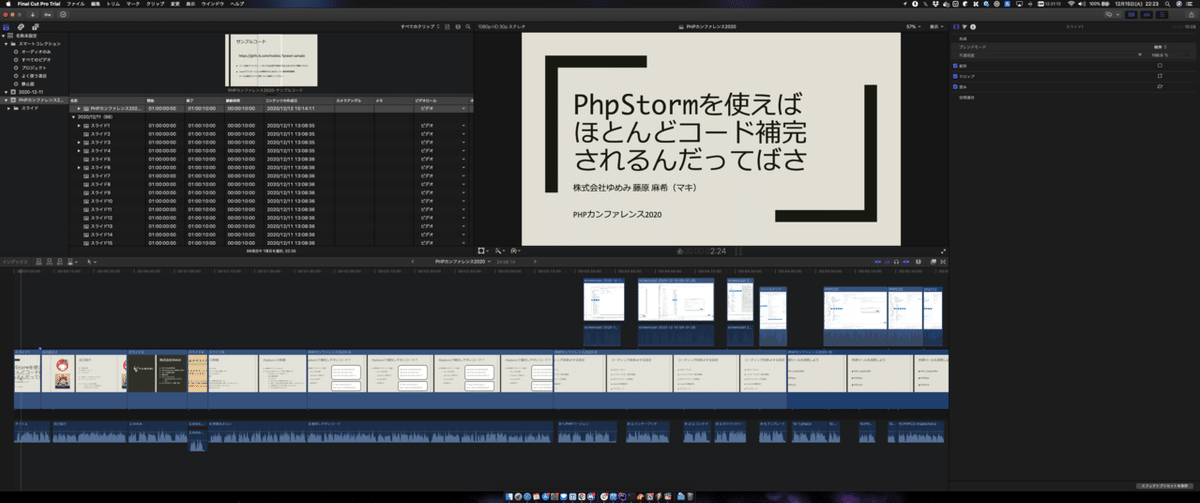This screenshot has width=1200, height=503.
Task: Open the keyword editor key icon
Action: pyautogui.click(x=48, y=14)
